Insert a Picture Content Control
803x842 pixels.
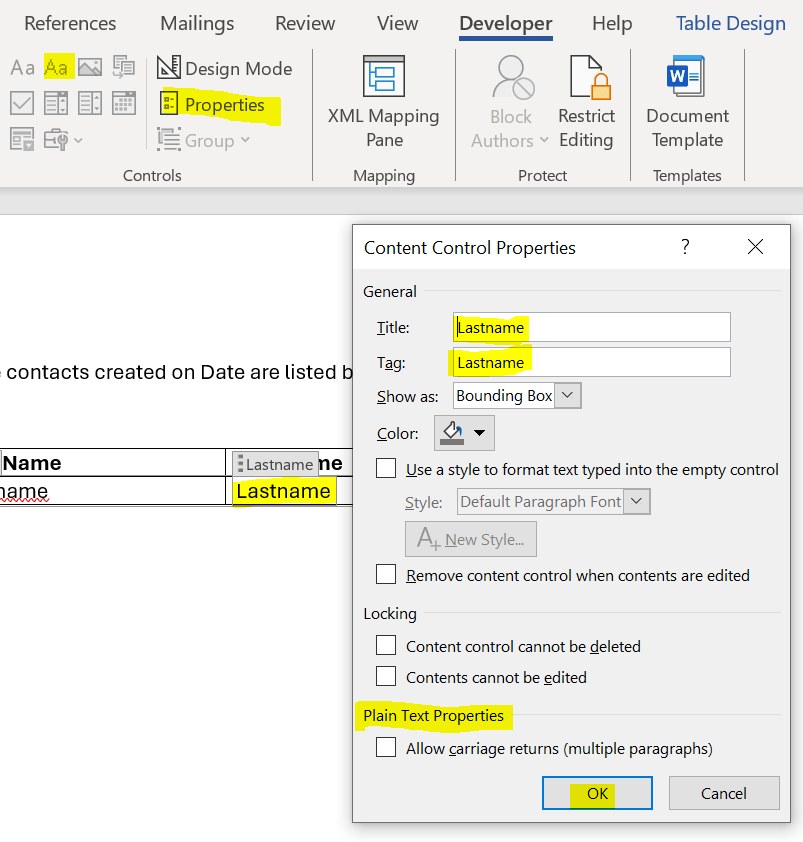[90, 68]
